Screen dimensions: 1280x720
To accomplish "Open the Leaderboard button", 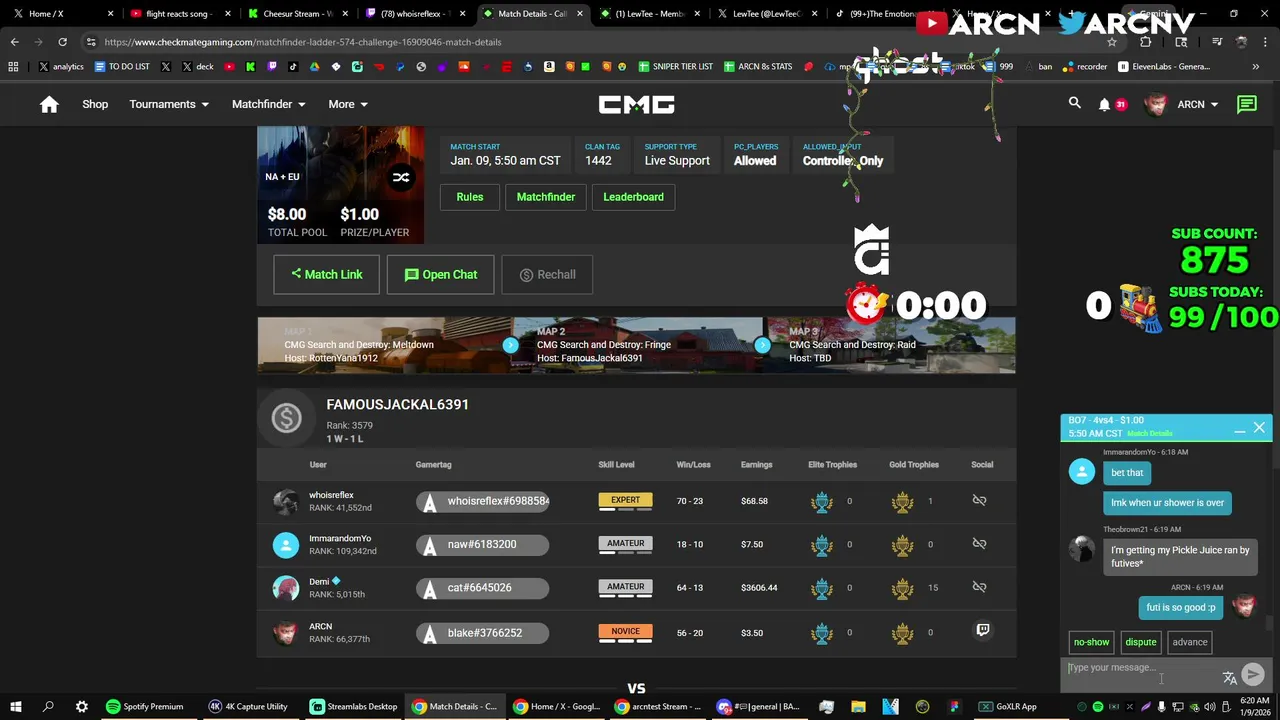I will point(633,197).
